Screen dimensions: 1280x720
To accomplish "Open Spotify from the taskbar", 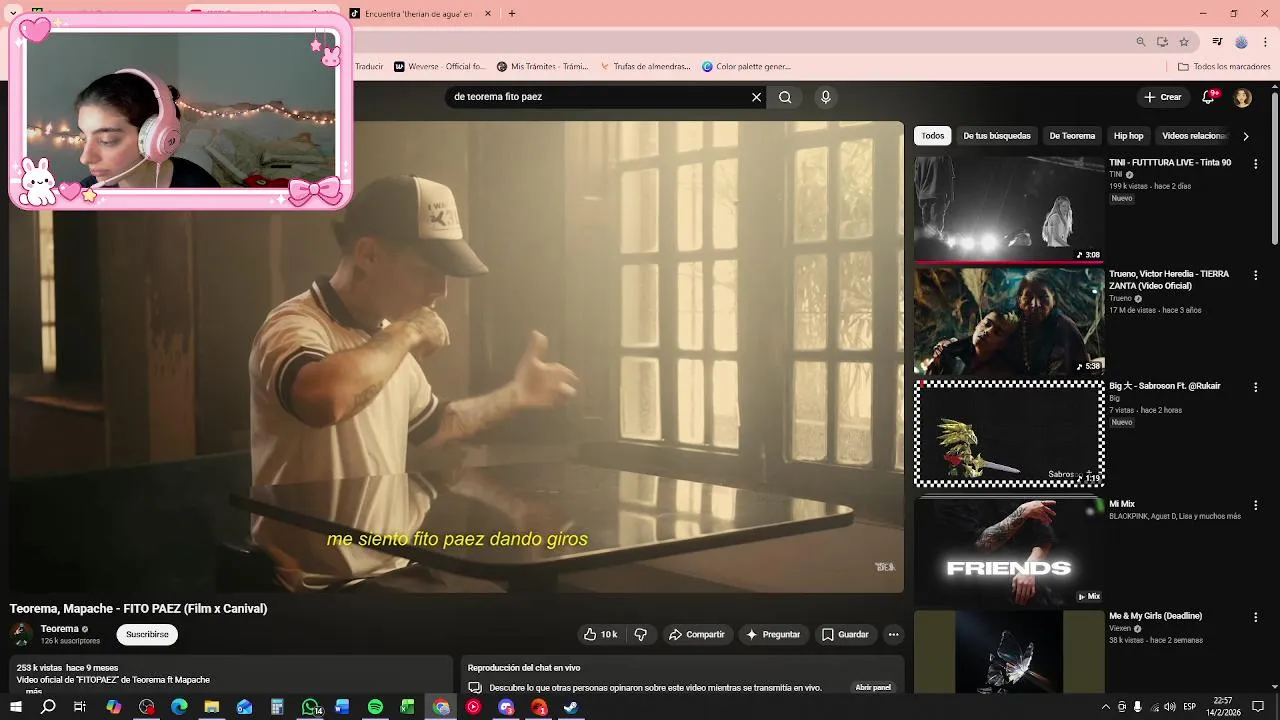I will pyautogui.click(x=375, y=707).
